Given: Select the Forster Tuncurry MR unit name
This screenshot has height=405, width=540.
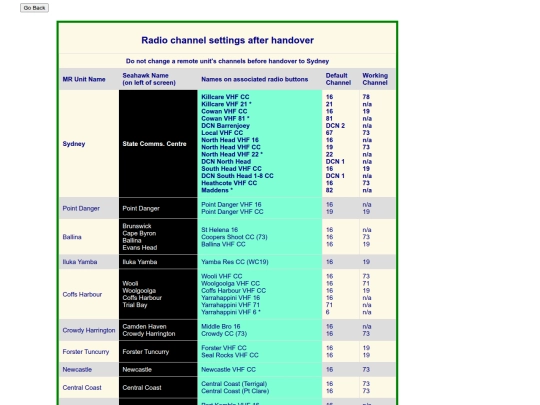Looking at the screenshot, I should pos(86,352).
